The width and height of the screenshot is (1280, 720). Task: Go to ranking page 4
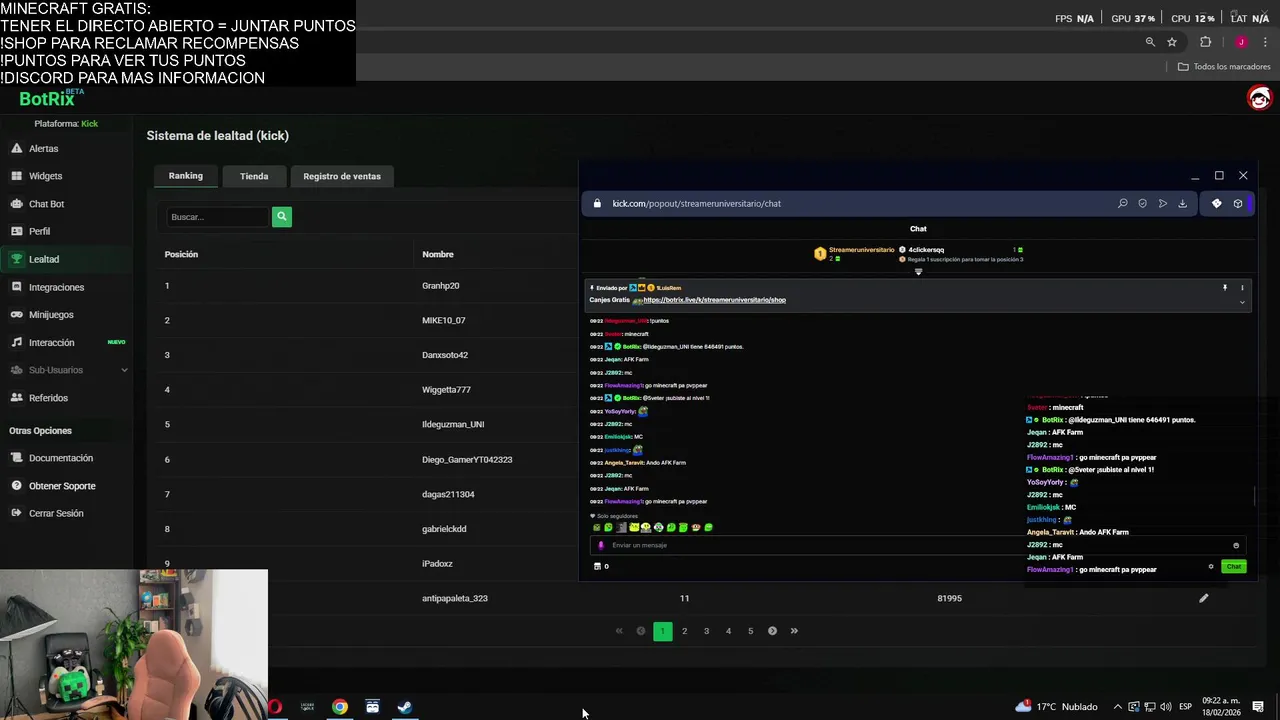[x=728, y=631]
